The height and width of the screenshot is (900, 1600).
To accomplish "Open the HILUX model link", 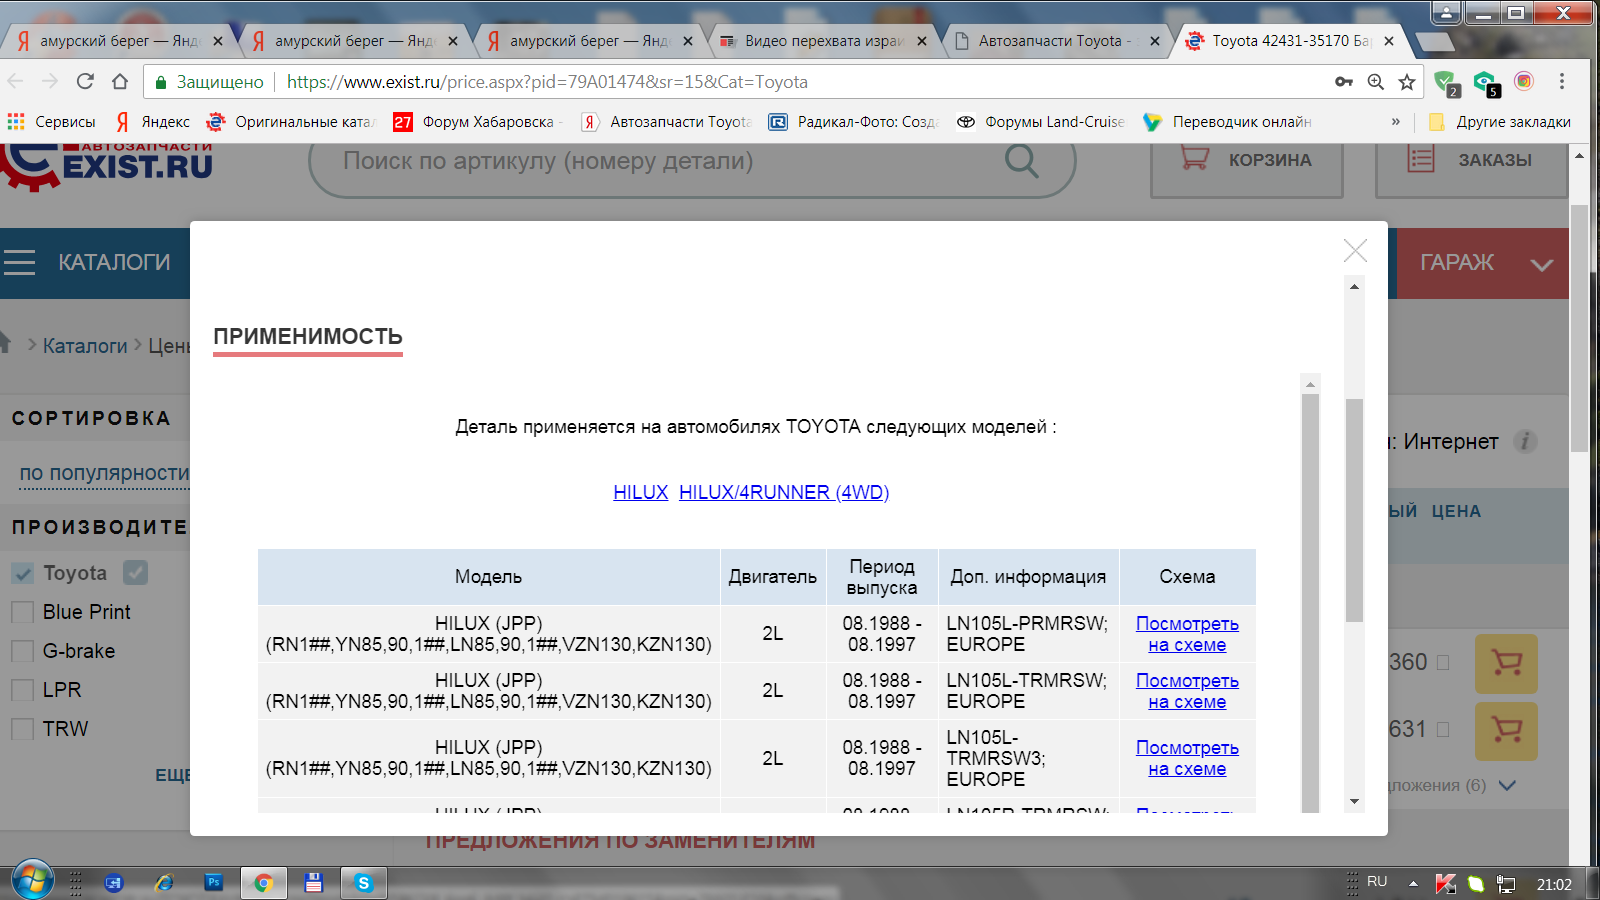I will coord(641,492).
